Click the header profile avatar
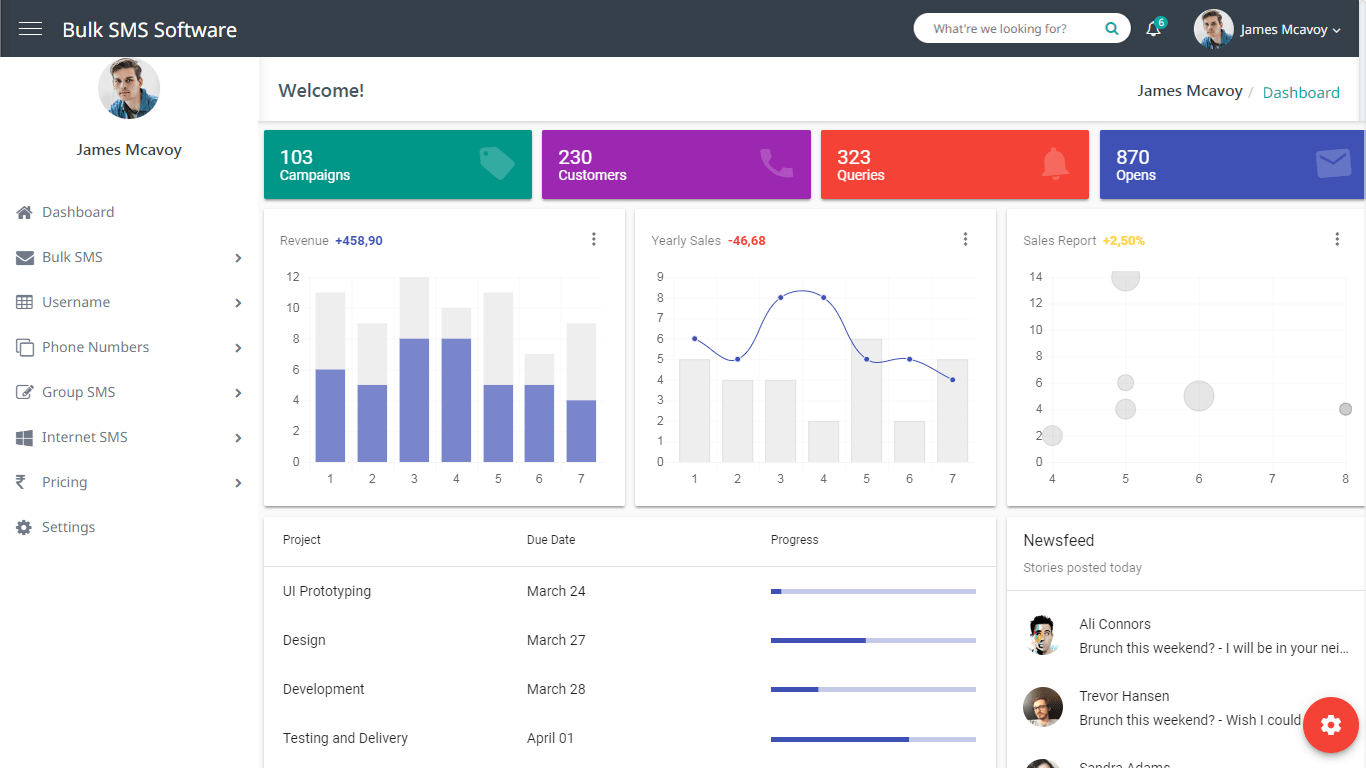This screenshot has width=1366, height=768. (1213, 29)
